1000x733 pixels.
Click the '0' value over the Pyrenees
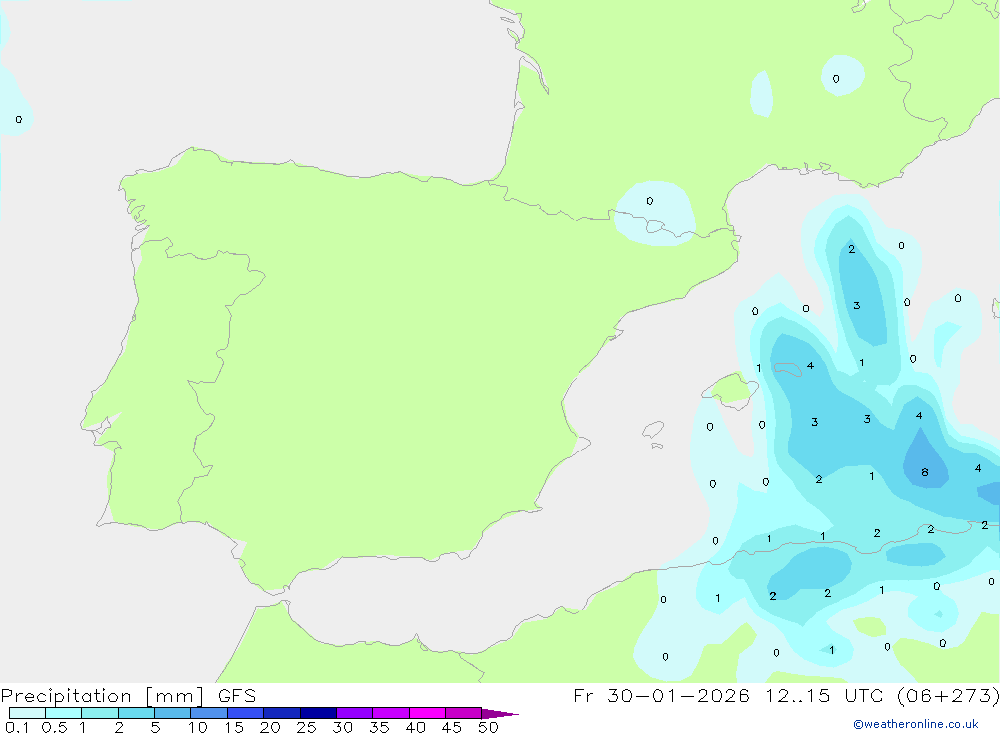[649, 201]
